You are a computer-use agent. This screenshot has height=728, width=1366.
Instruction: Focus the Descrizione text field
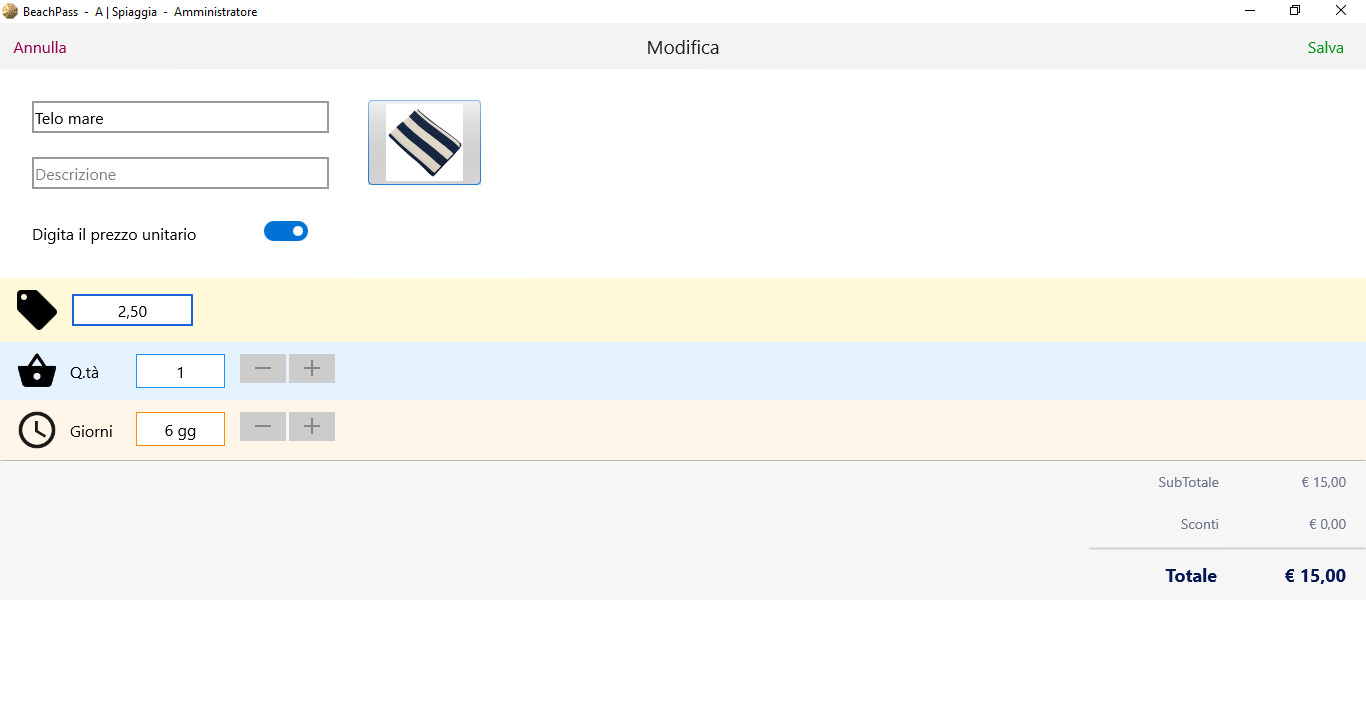(180, 173)
